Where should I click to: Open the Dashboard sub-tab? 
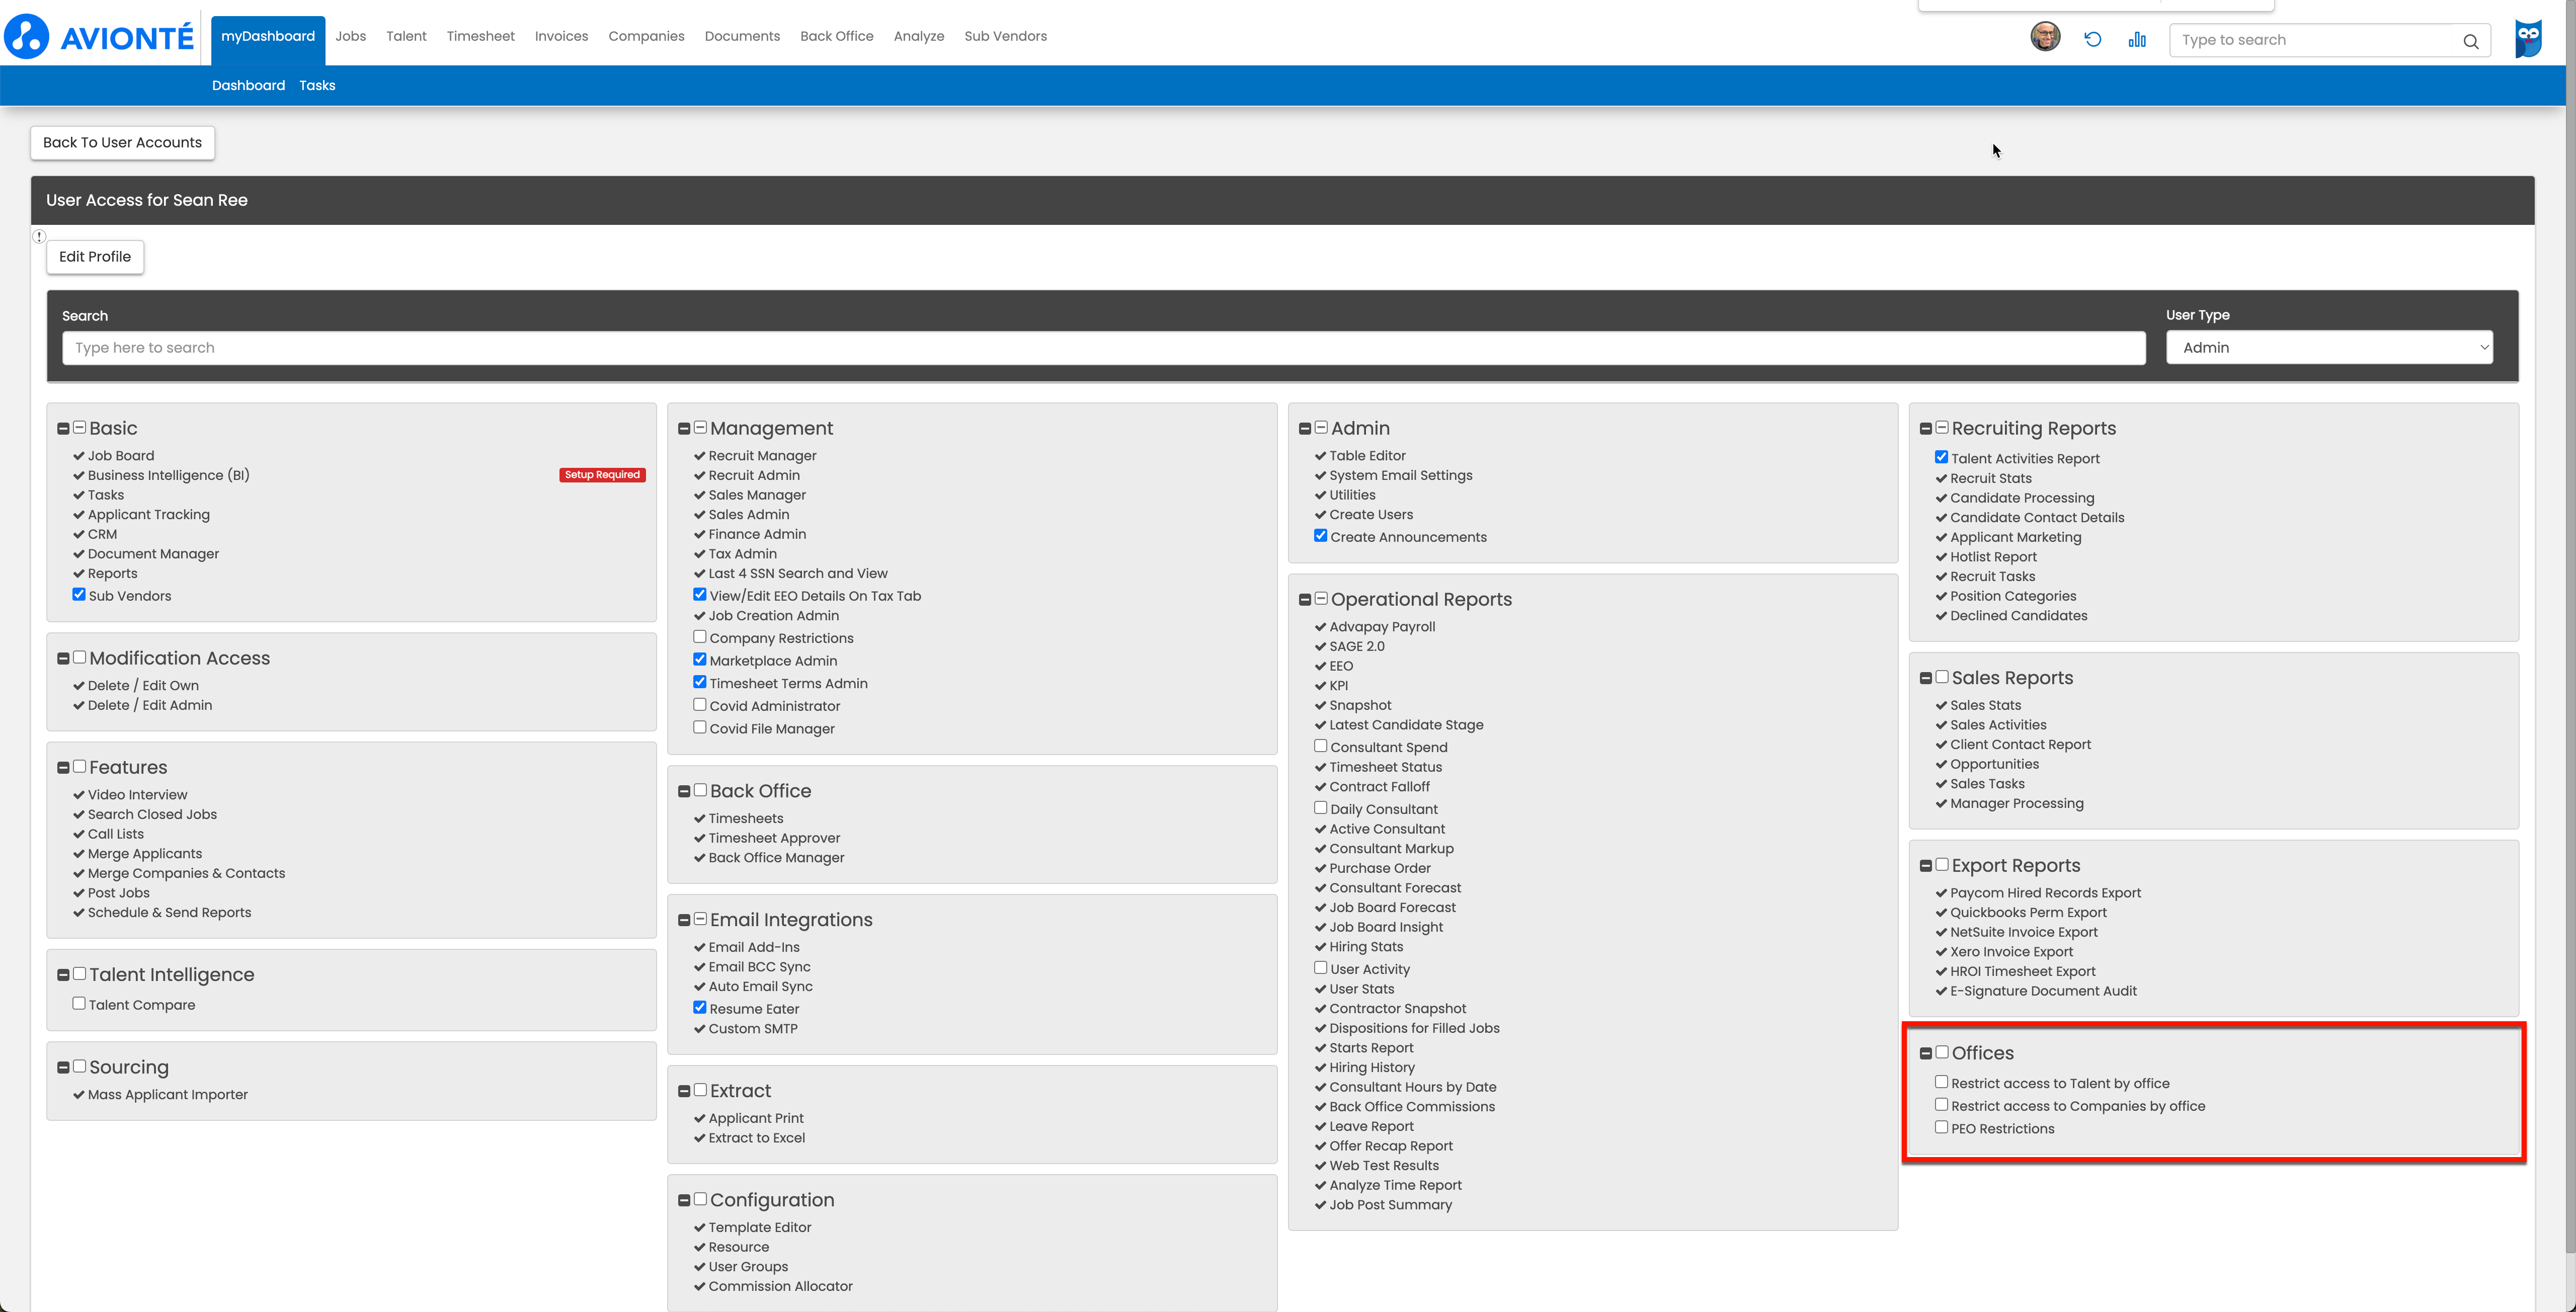(248, 86)
